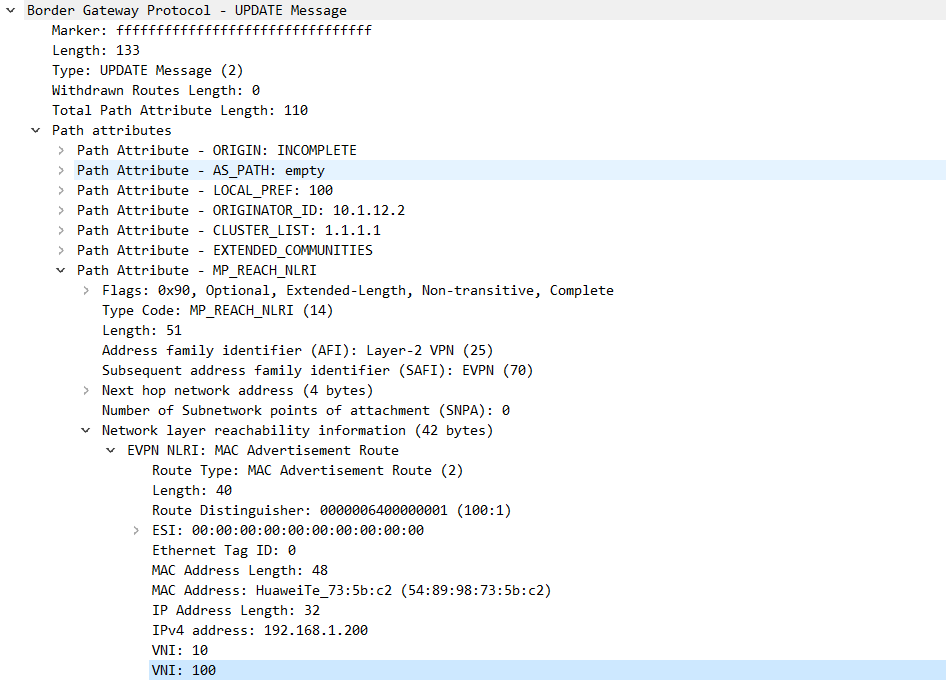Expand the ORIGINATOR_ID path attribute
The height and width of the screenshot is (681, 946).
coord(61,211)
